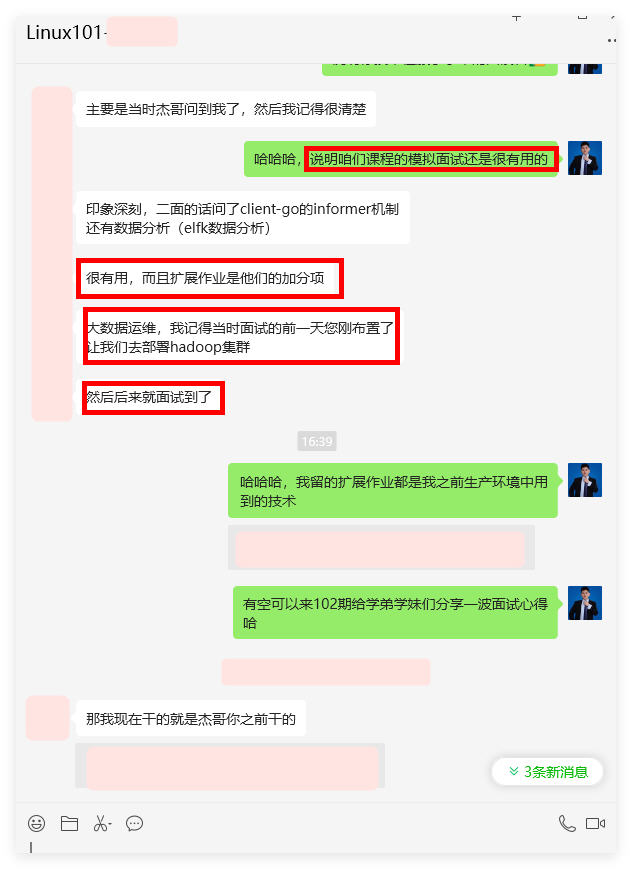The height and width of the screenshot is (869, 632).
Task: Open the emoji picker smiley icon
Action: tap(37, 823)
